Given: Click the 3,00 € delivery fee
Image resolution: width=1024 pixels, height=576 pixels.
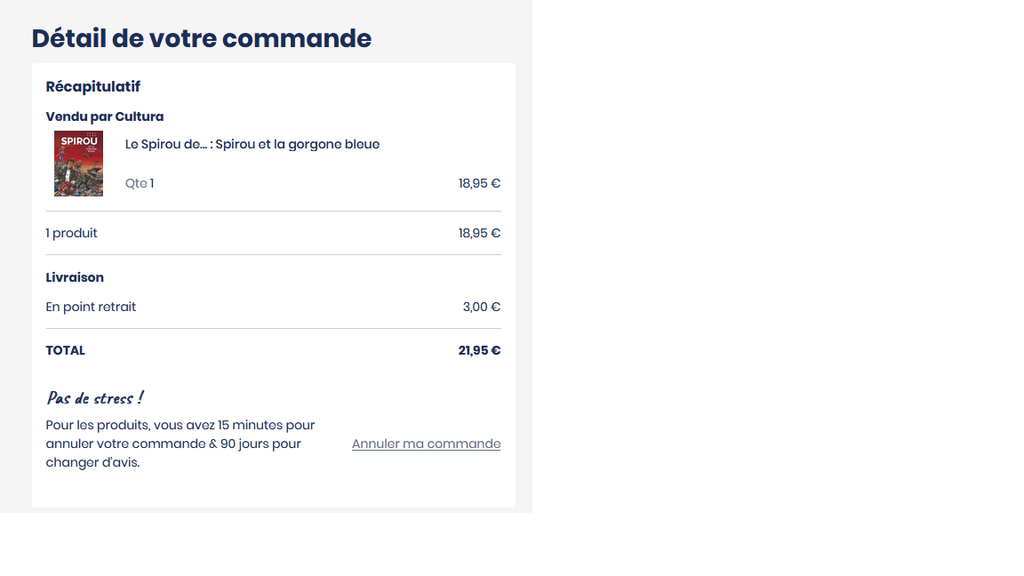Looking at the screenshot, I should (x=481, y=307).
